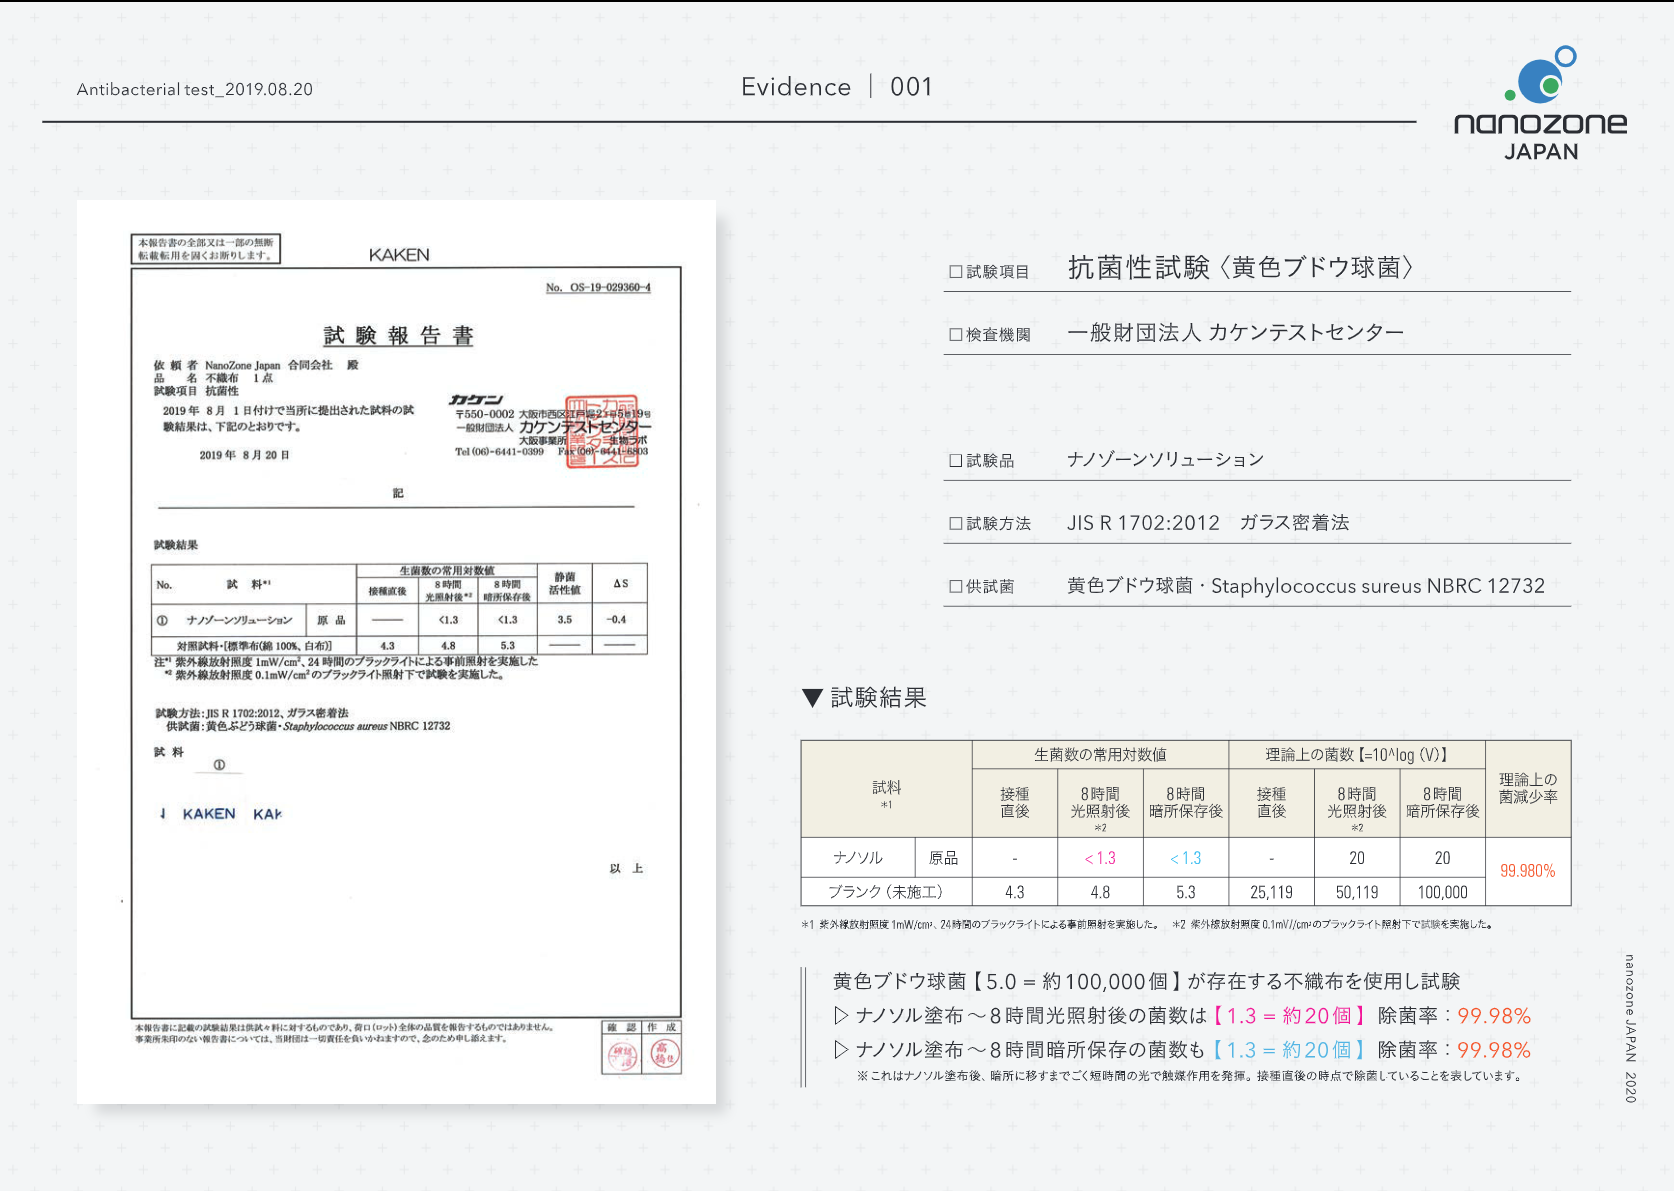The image size is (1674, 1191).
Task: Select the text 抗菌性試験〈黄色ブドウ球菌〉
Action: click(1241, 268)
